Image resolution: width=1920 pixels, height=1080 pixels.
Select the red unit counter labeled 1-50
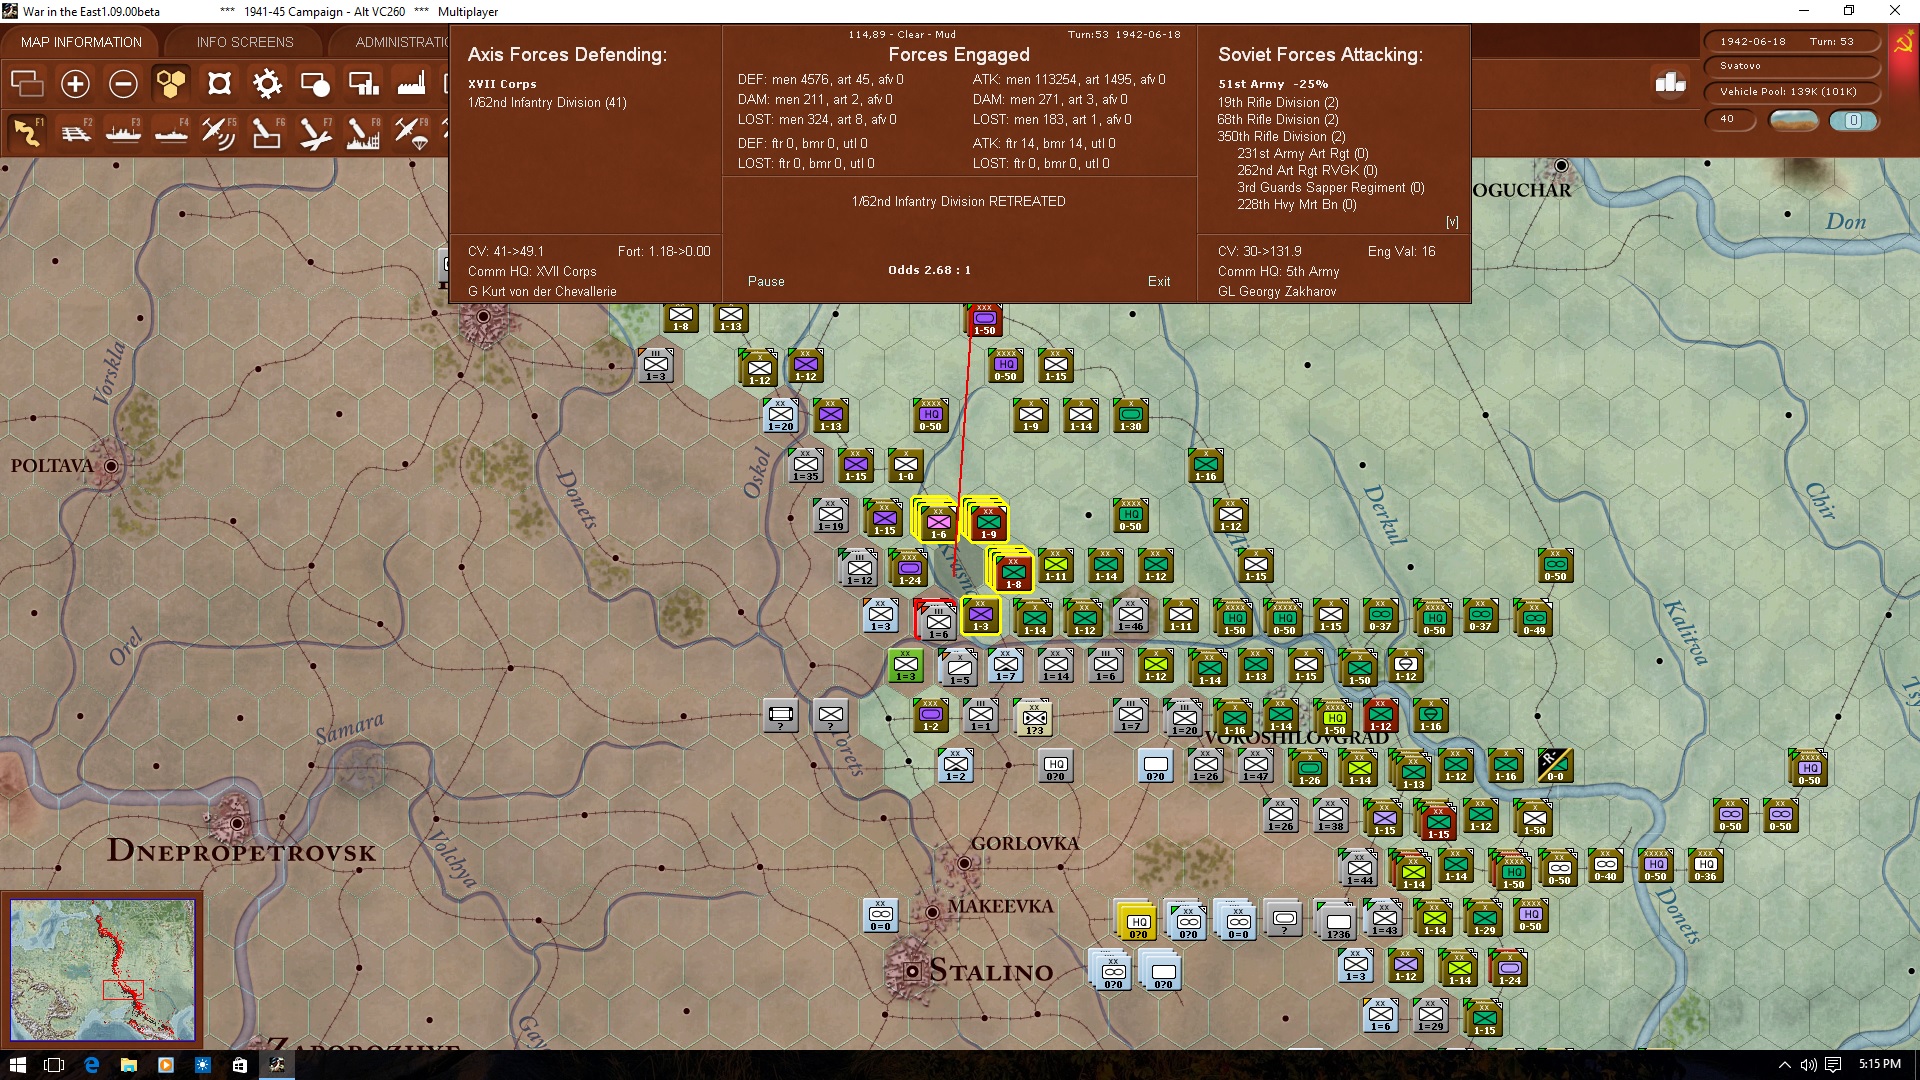(984, 321)
